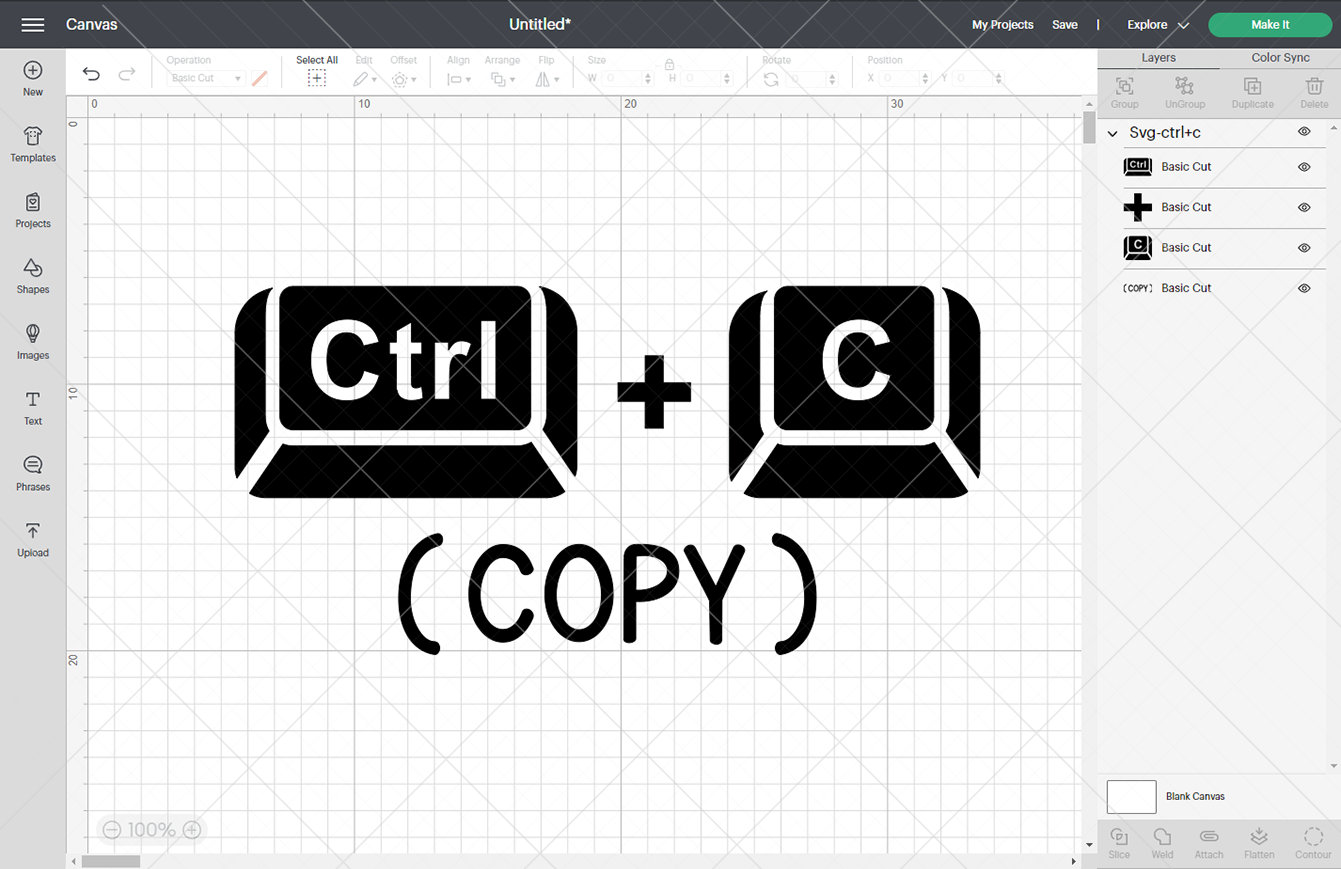Click the Attach icon

(1209, 842)
